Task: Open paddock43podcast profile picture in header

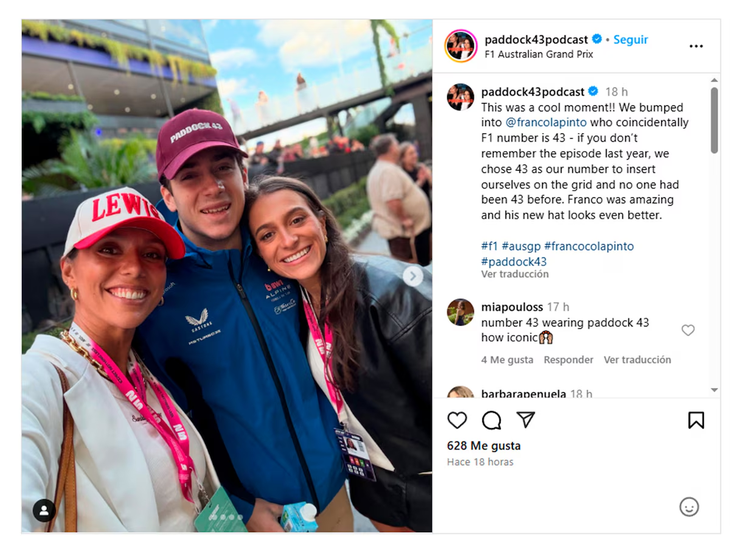Action: click(x=460, y=46)
